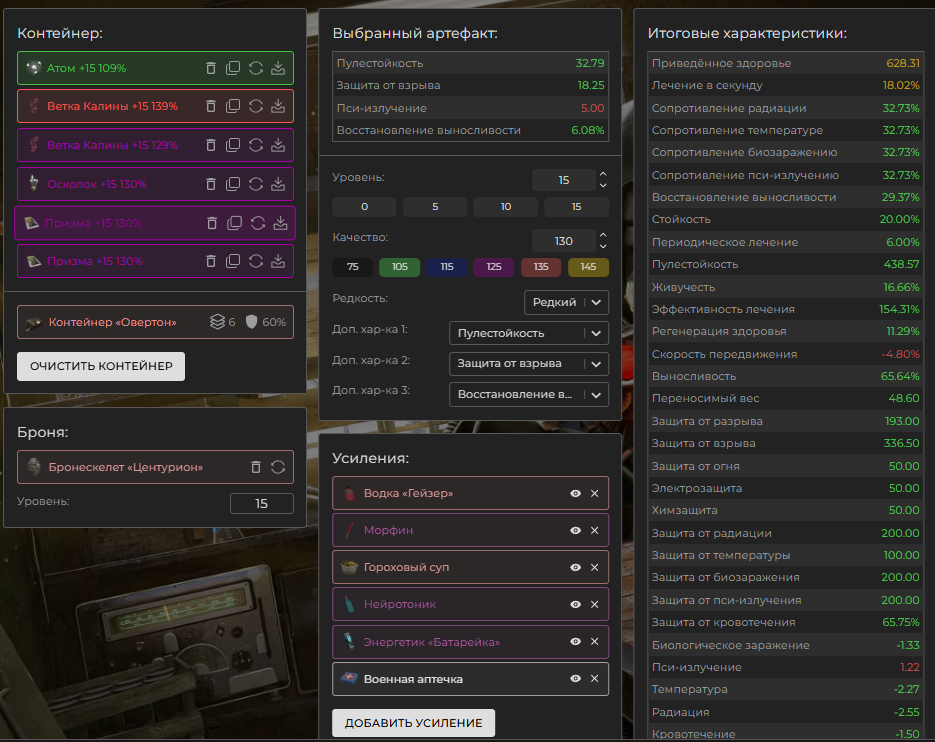Select the purple 125 quality swatch
Screen dimensions: 935x742
(x=494, y=267)
